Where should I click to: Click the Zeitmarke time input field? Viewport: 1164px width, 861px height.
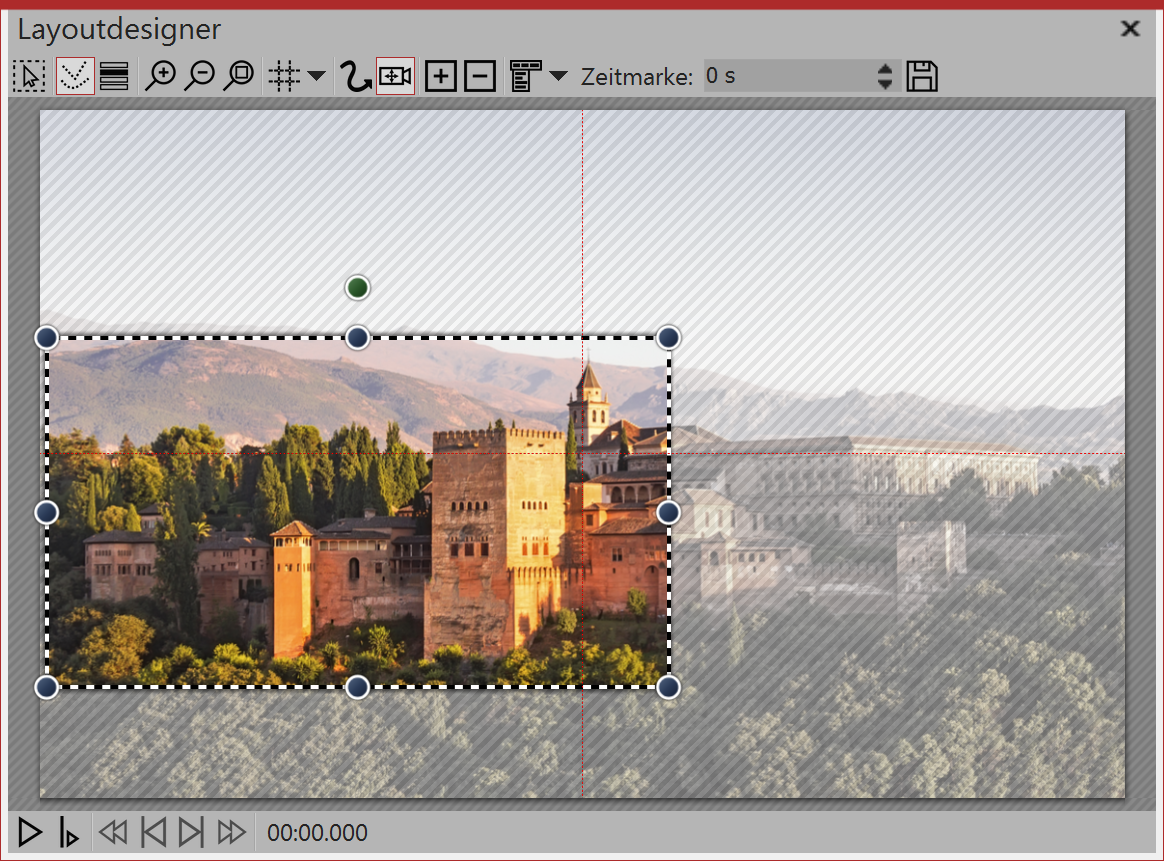coord(785,76)
